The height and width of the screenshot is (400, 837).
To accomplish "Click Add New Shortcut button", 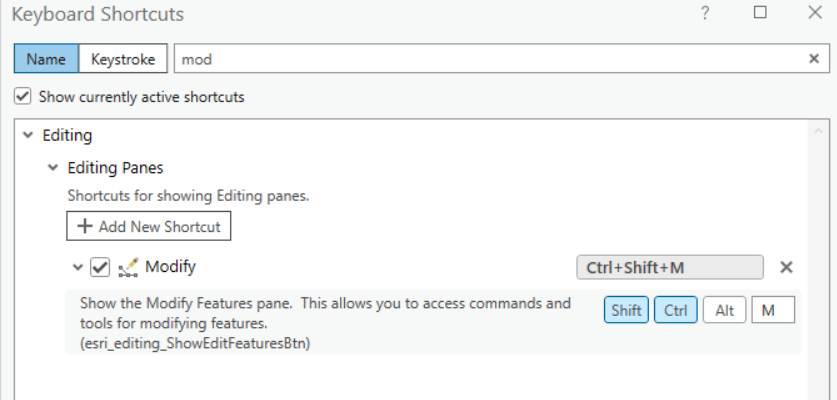I will [x=149, y=226].
